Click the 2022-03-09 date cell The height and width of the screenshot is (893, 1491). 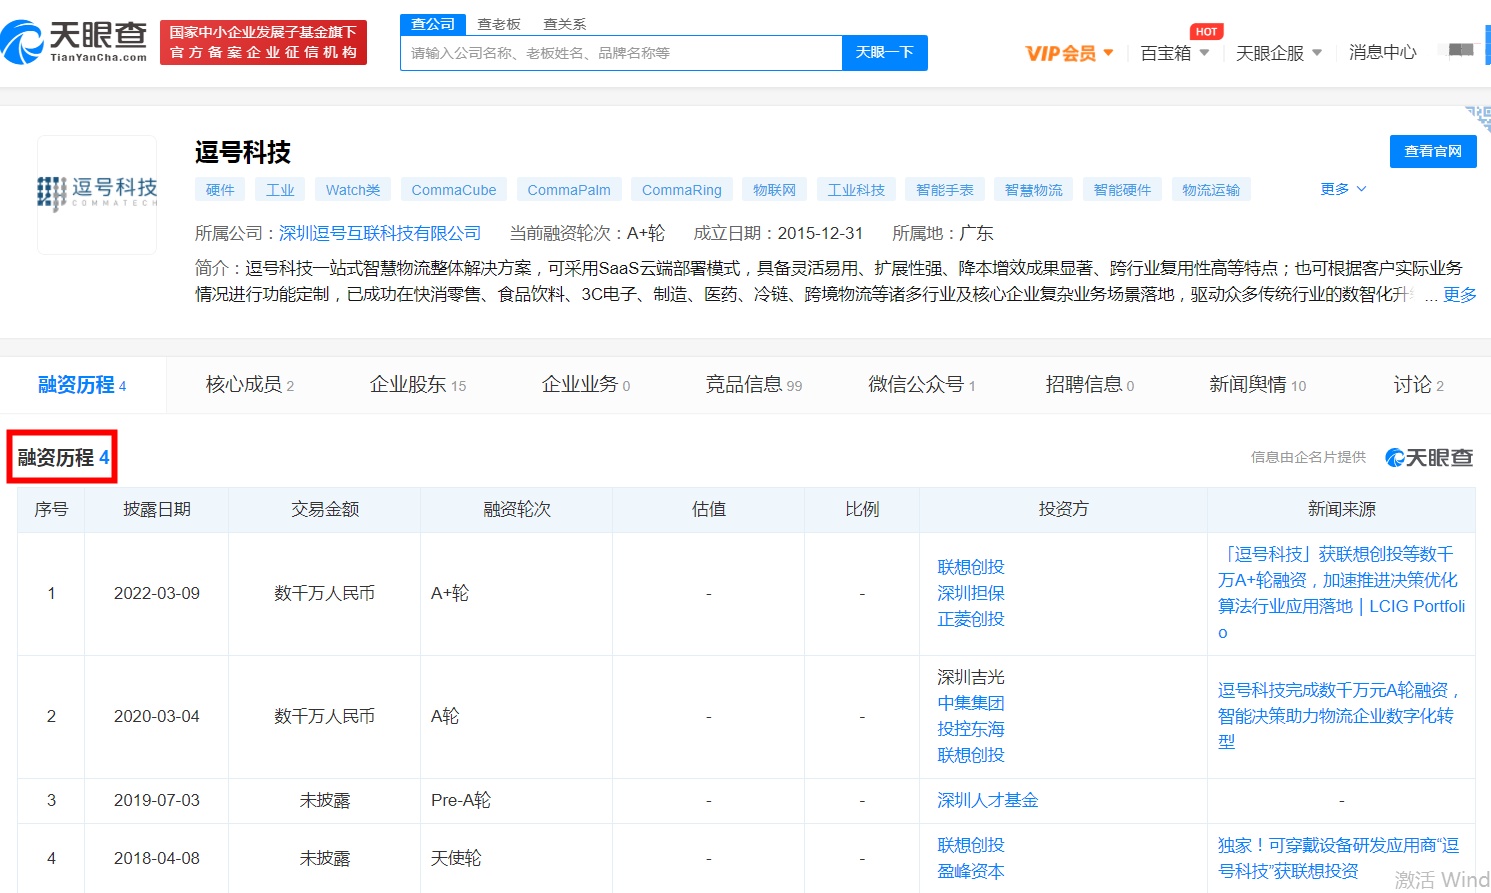click(x=157, y=593)
